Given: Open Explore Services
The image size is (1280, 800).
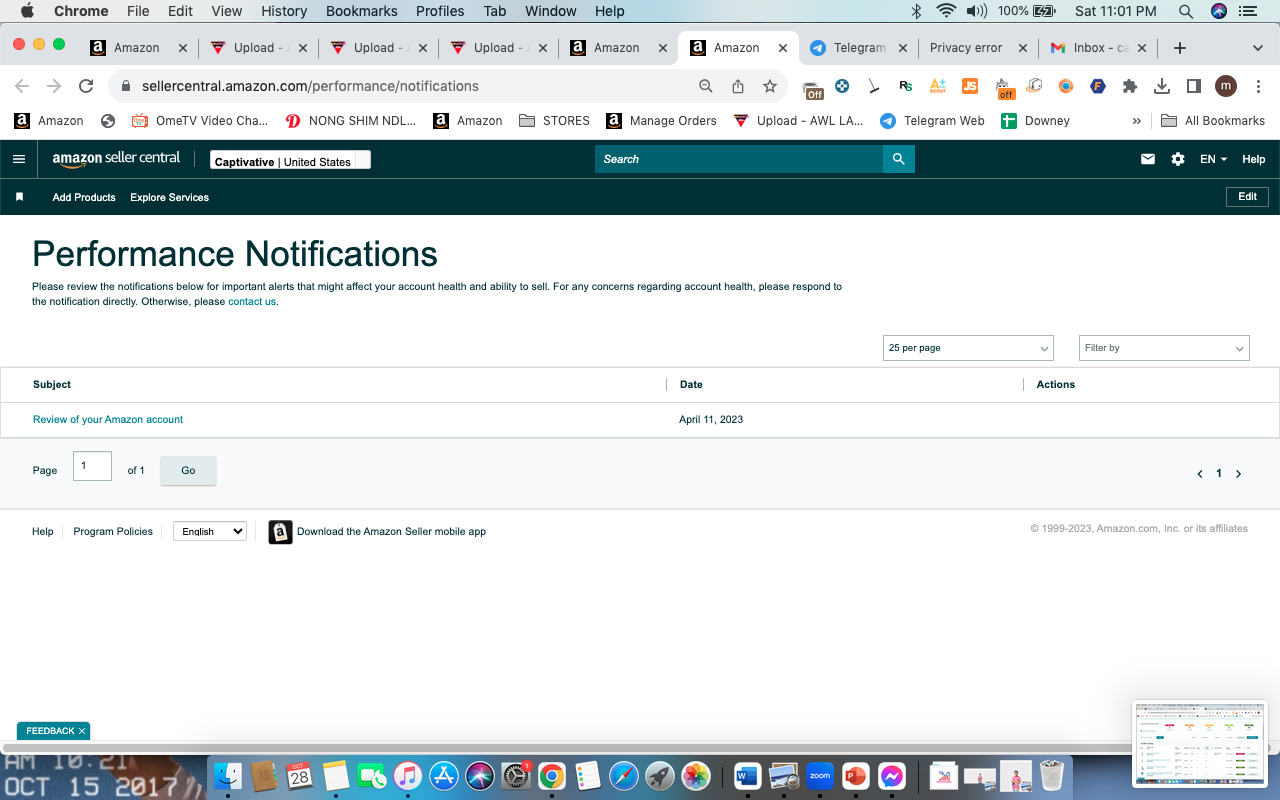Looking at the screenshot, I should point(170,198).
